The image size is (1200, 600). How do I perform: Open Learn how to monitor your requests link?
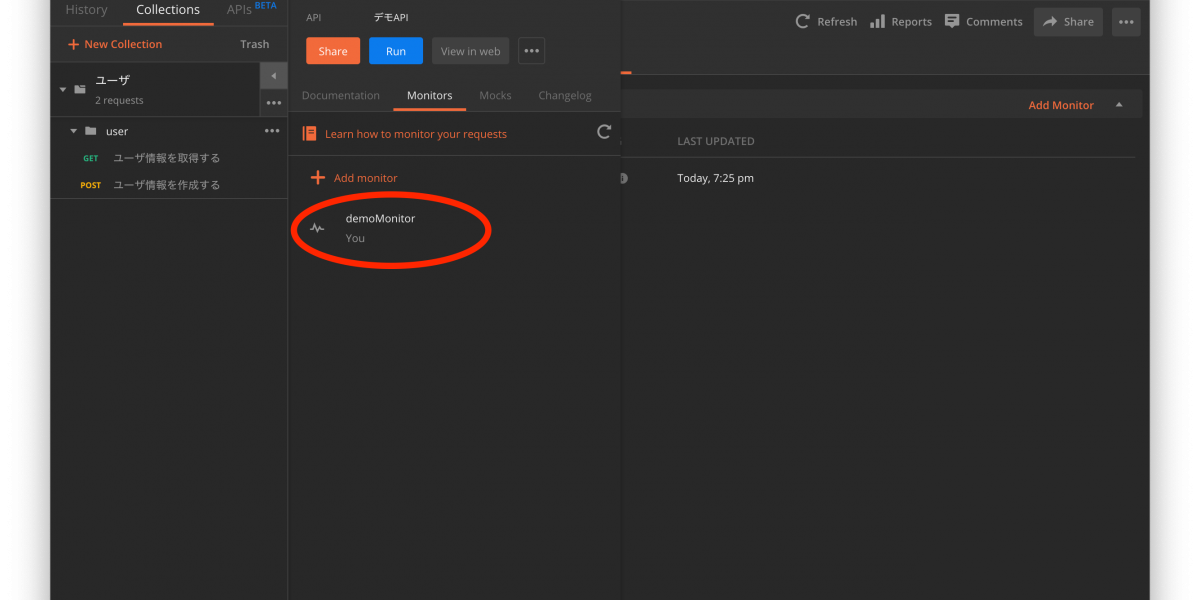click(415, 134)
